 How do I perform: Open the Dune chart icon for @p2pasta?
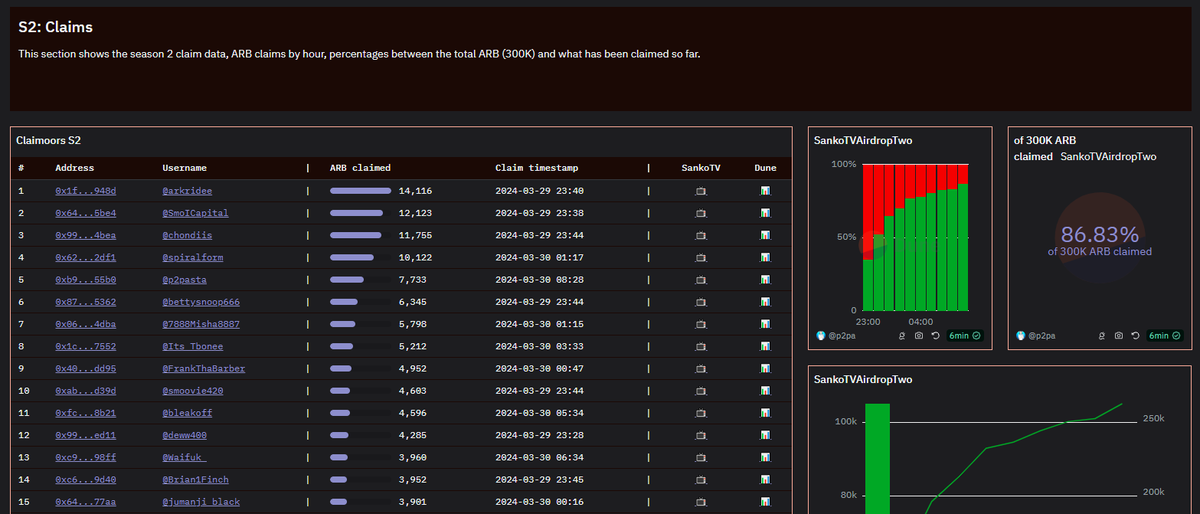(x=765, y=279)
